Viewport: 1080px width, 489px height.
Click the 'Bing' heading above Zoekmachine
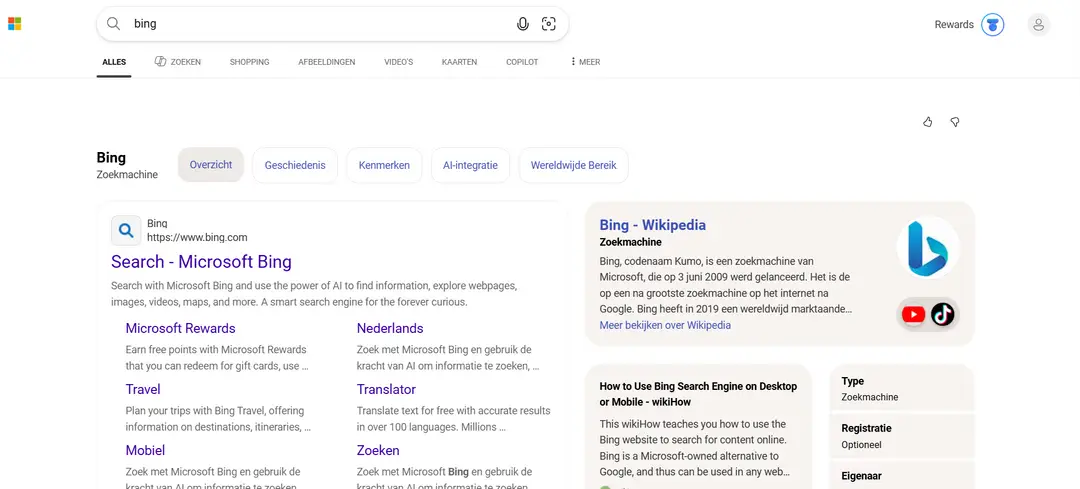[111, 158]
